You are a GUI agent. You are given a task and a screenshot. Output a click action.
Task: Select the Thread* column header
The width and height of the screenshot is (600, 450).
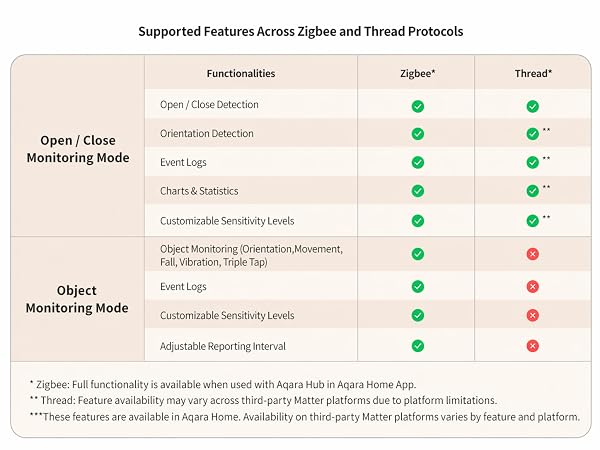[533, 73]
